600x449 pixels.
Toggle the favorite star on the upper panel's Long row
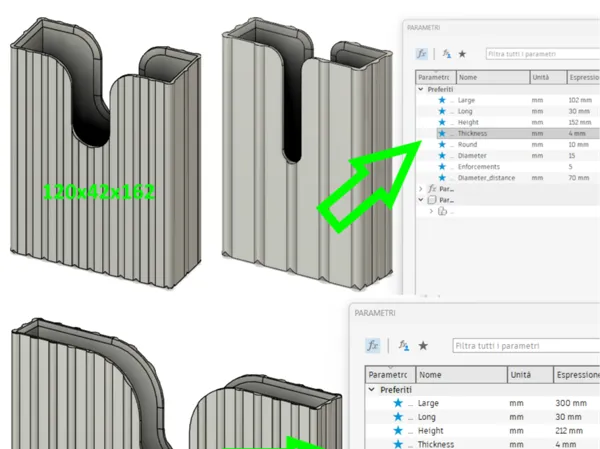coord(442,111)
